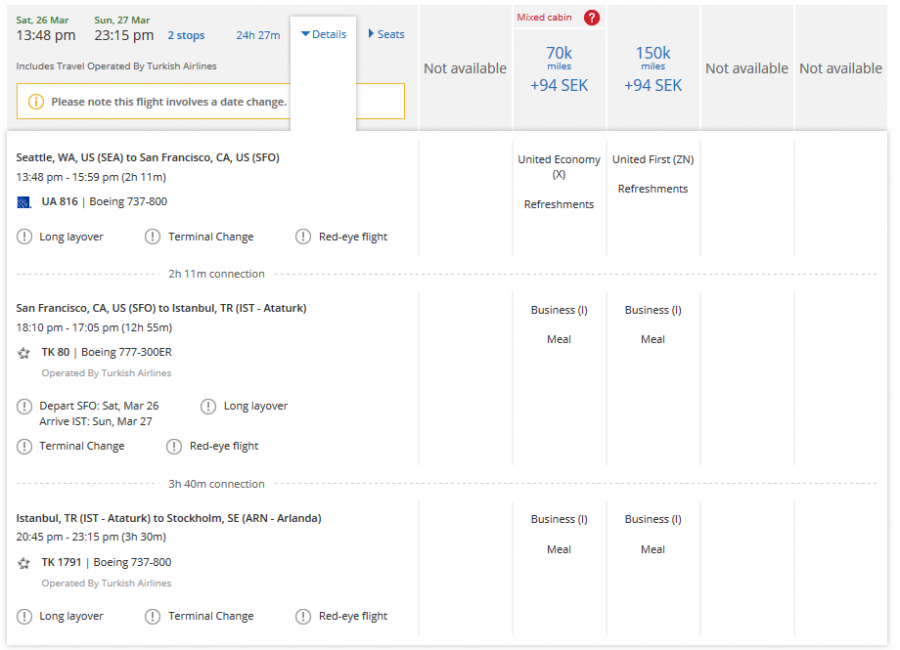
Task: Click Long layover warning icon under TK 80
Action: 208,407
